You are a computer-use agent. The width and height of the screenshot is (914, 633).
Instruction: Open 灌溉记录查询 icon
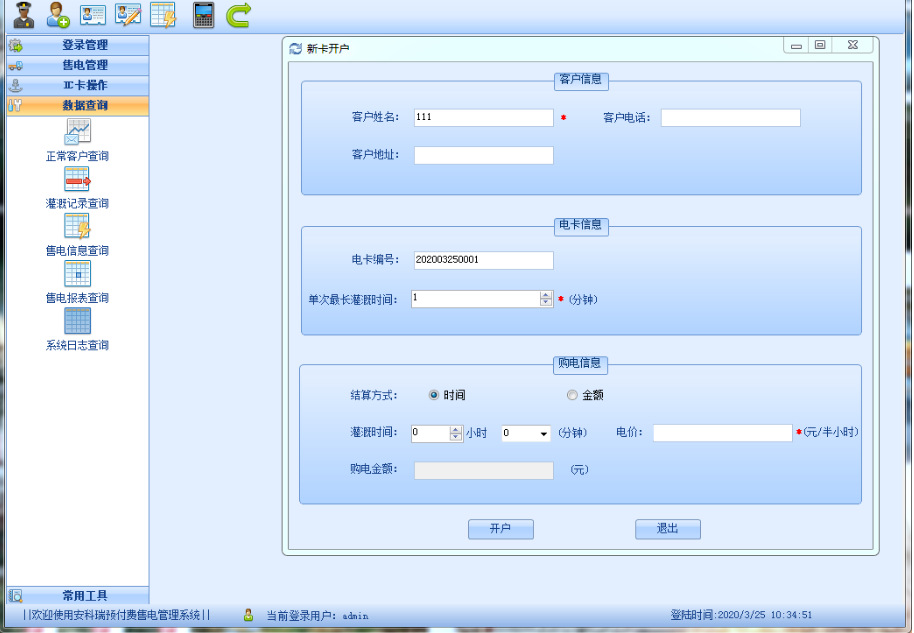point(78,179)
